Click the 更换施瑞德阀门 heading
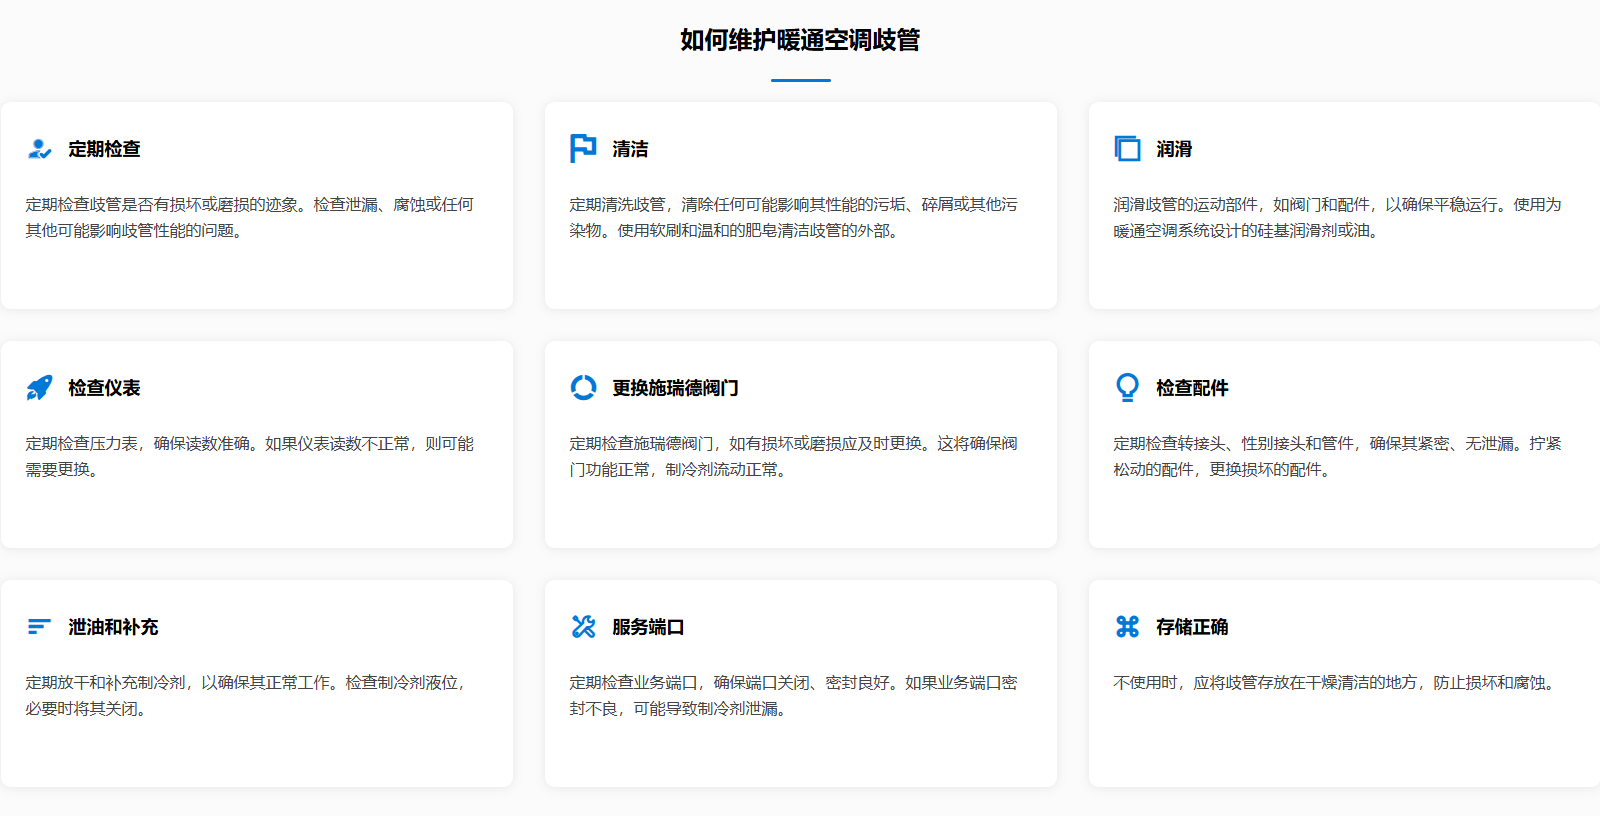This screenshot has height=816, width=1600. [675, 388]
